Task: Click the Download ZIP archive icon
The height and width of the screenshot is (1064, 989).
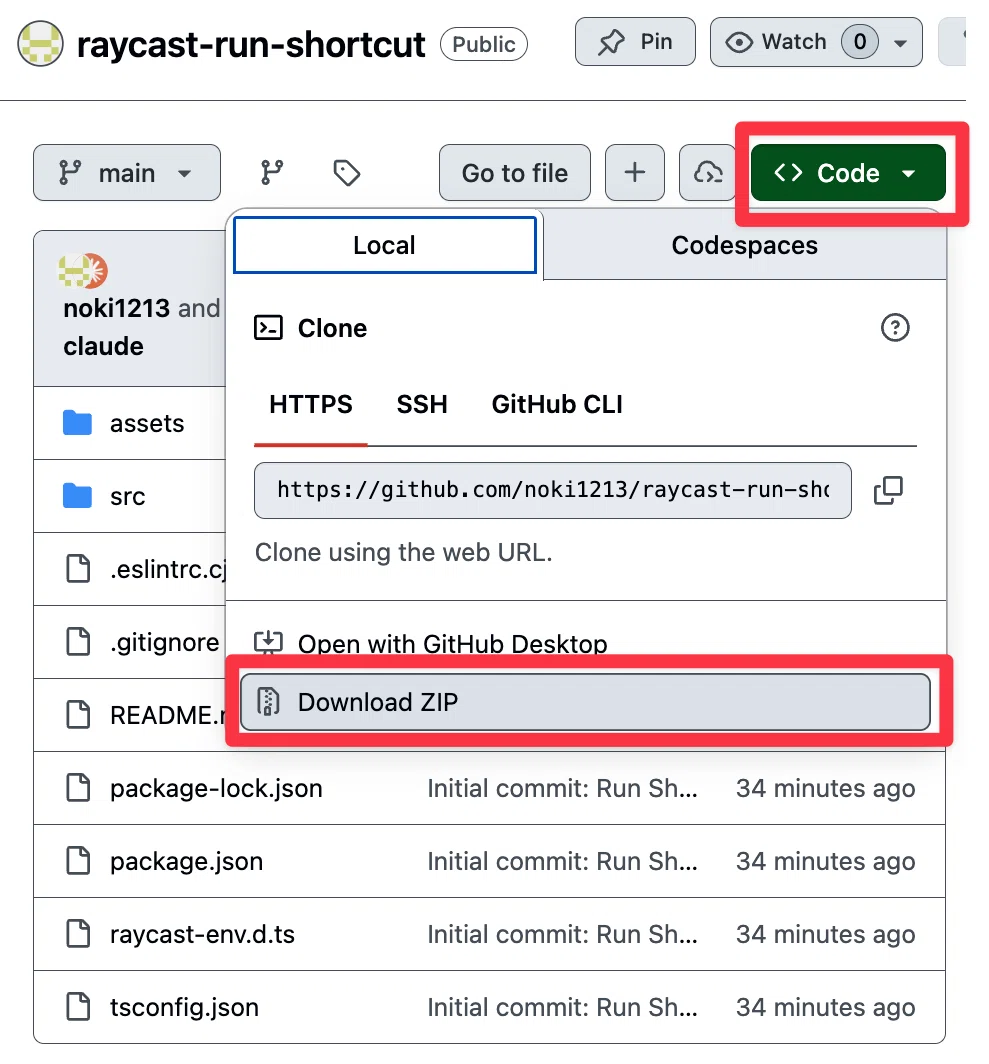Action: [268, 702]
